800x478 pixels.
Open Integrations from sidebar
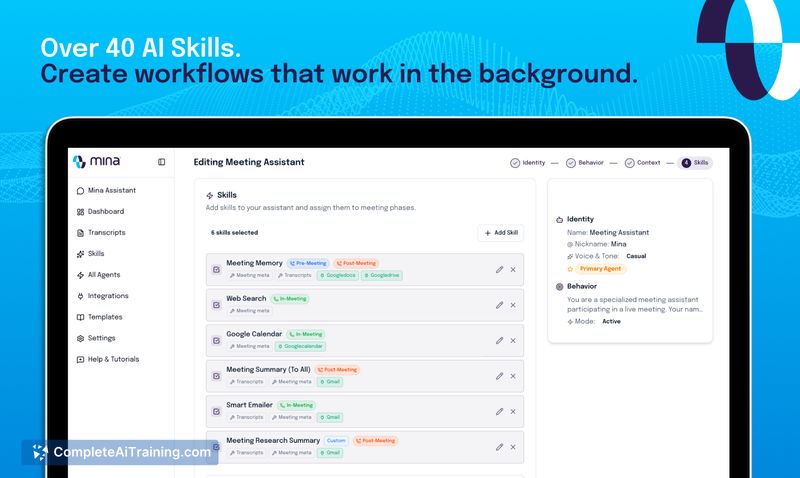click(103, 296)
